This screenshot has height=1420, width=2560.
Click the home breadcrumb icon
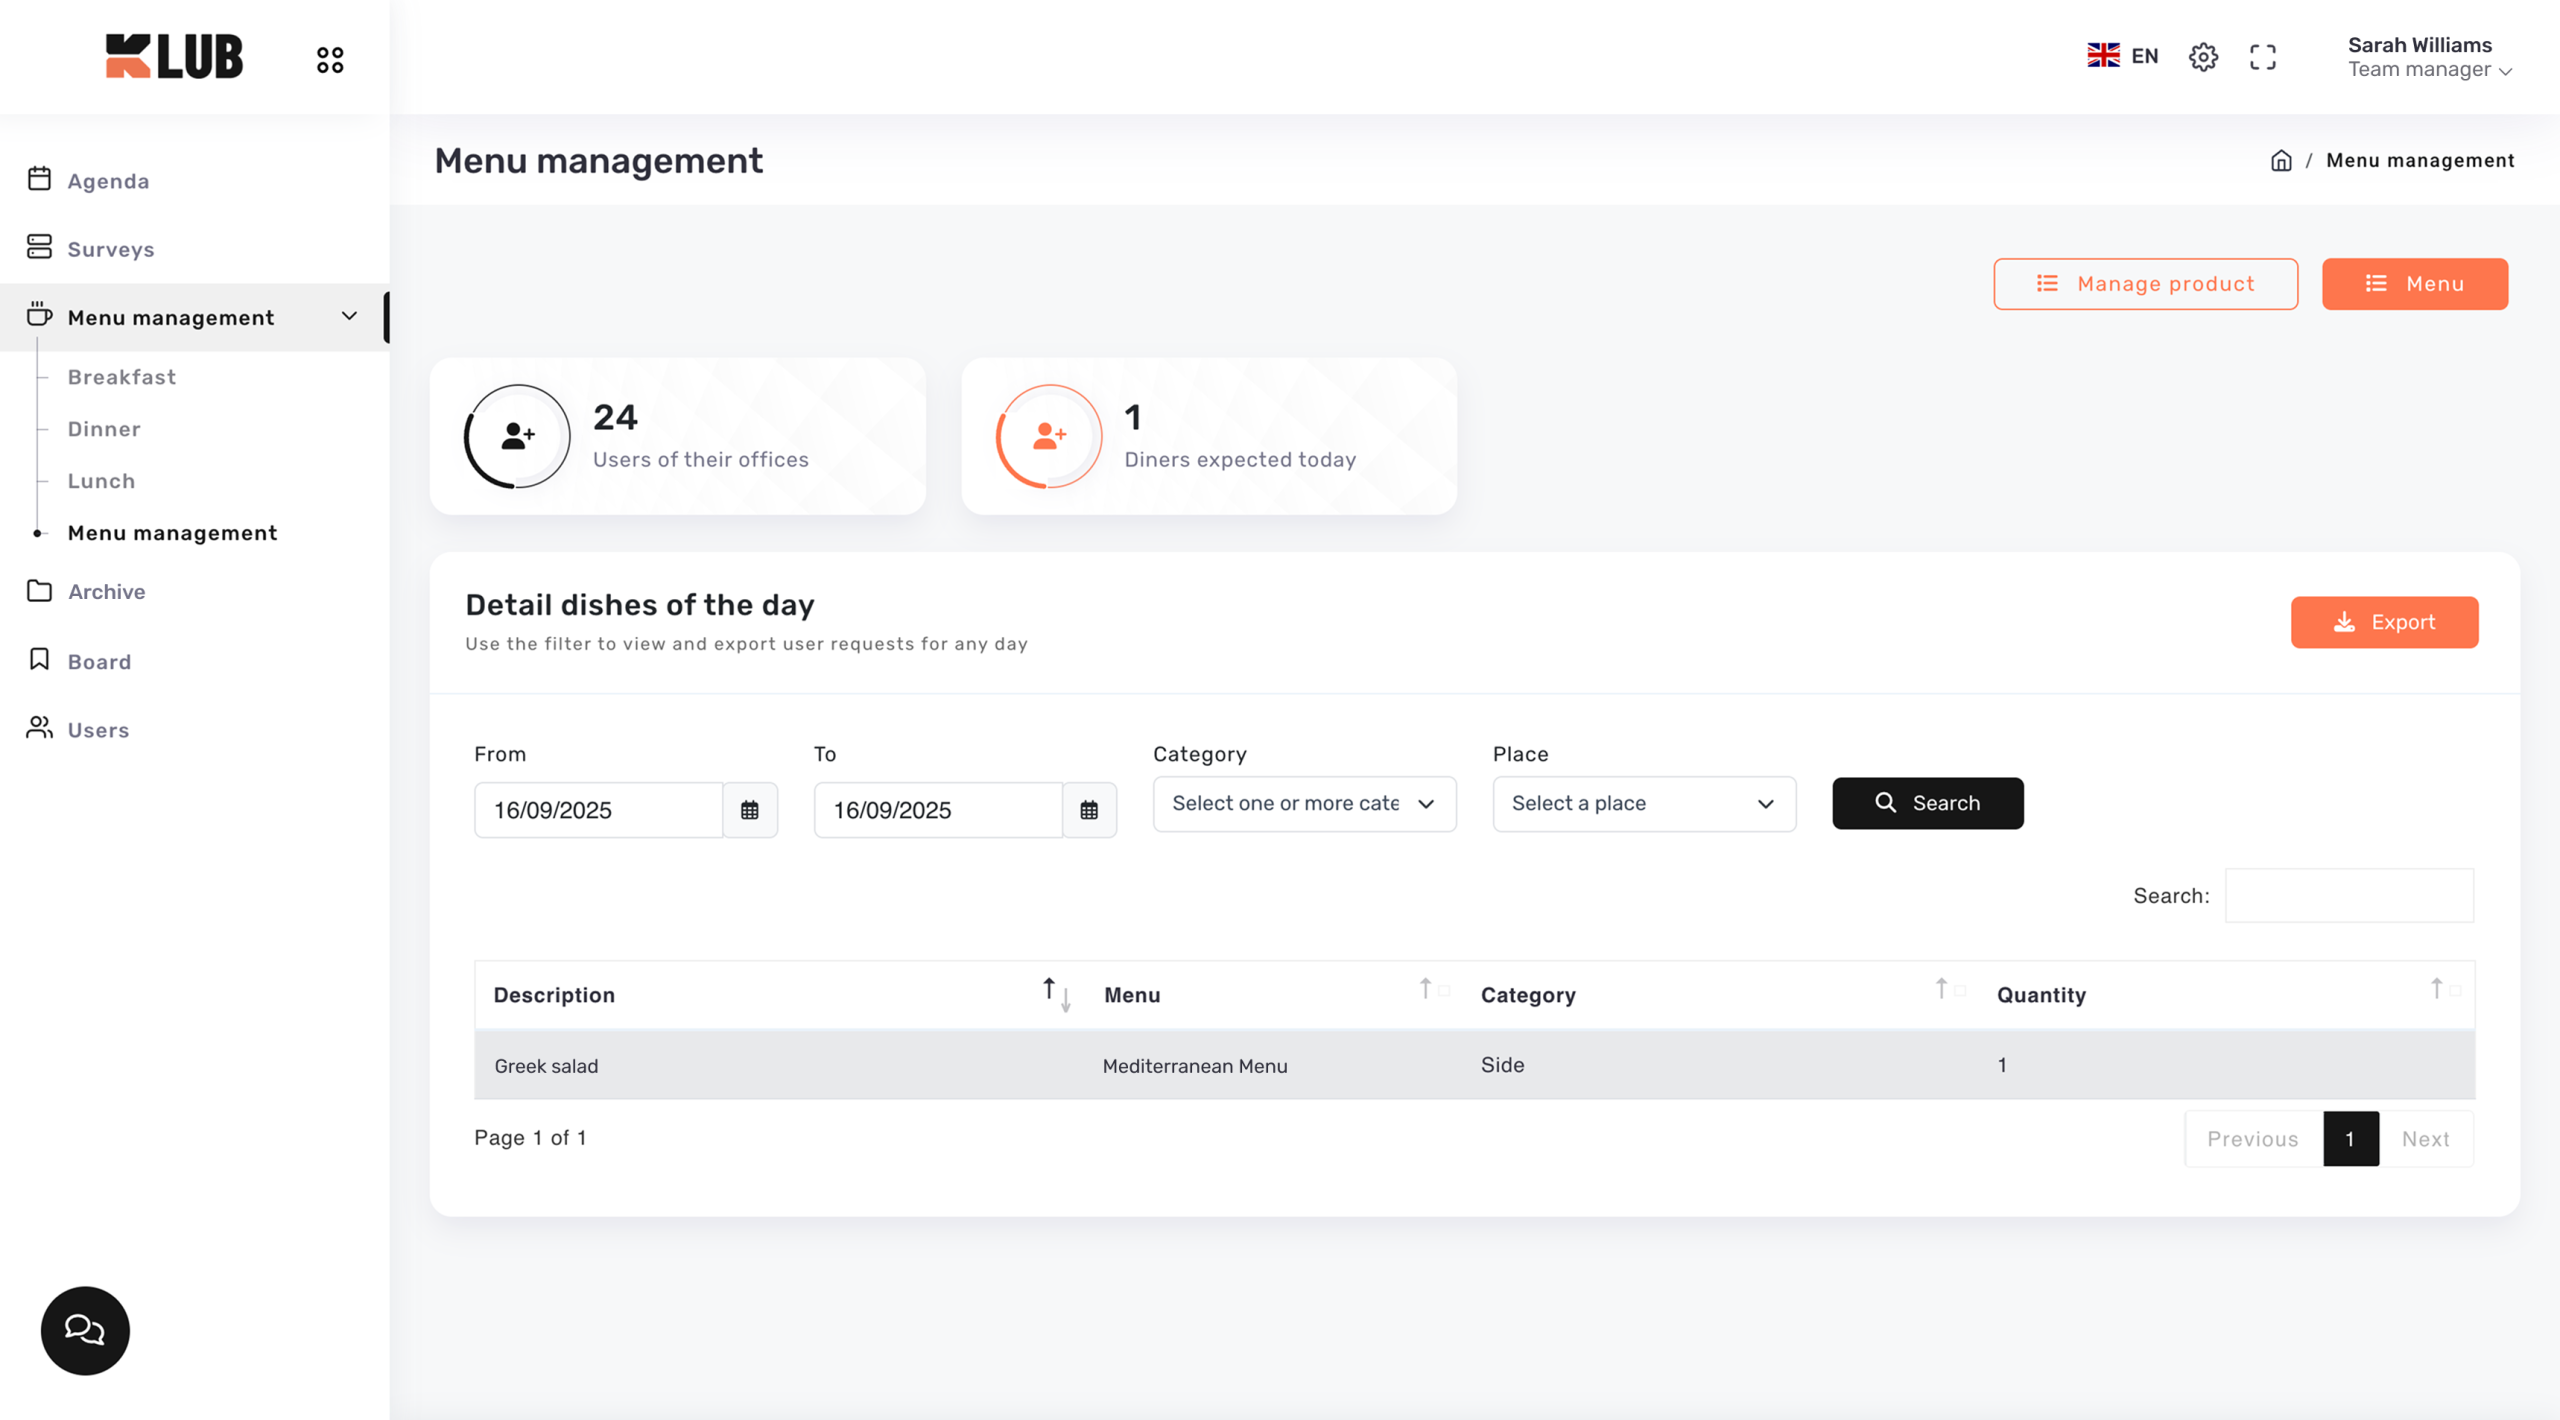coord(2281,161)
